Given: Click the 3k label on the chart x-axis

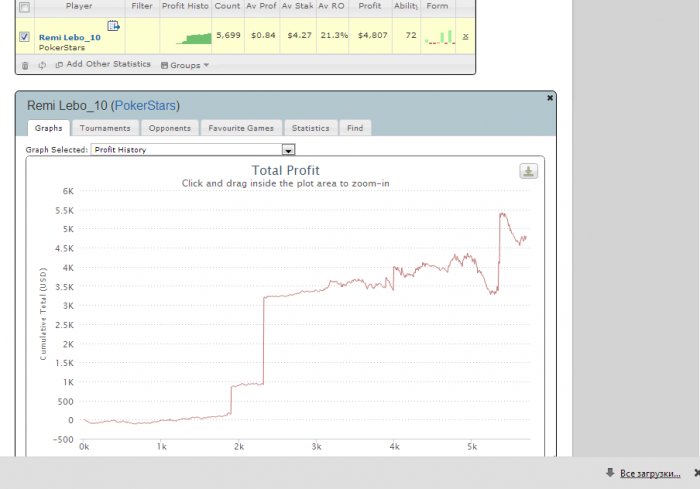Looking at the screenshot, I should 317,447.
